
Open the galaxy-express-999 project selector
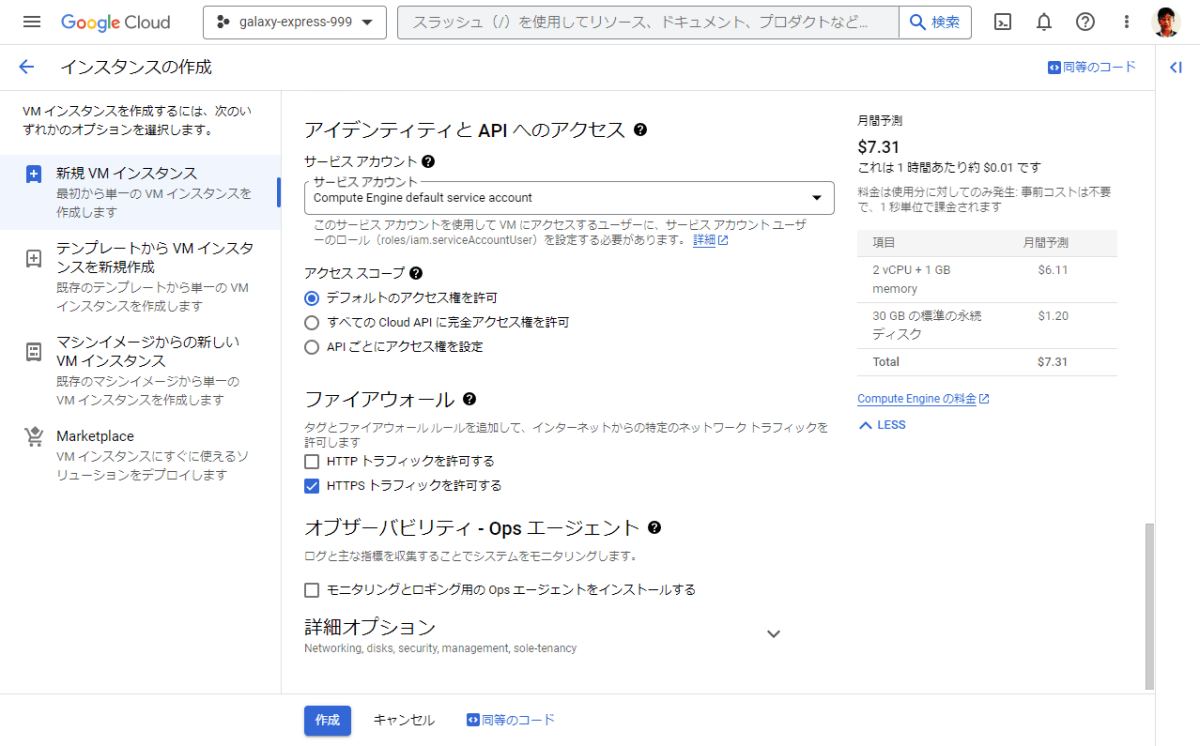[295, 22]
